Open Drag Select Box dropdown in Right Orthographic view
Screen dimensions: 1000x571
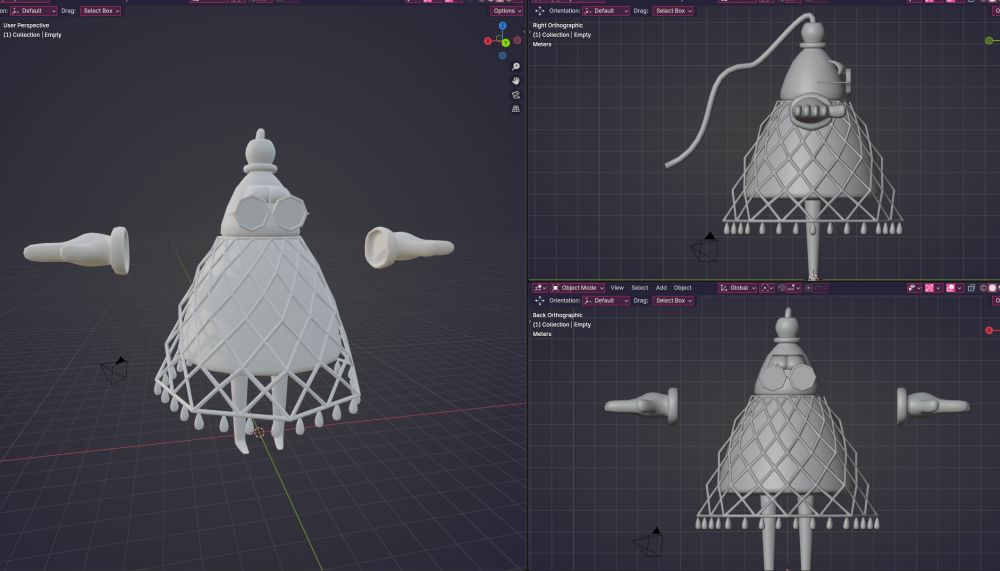[673, 11]
